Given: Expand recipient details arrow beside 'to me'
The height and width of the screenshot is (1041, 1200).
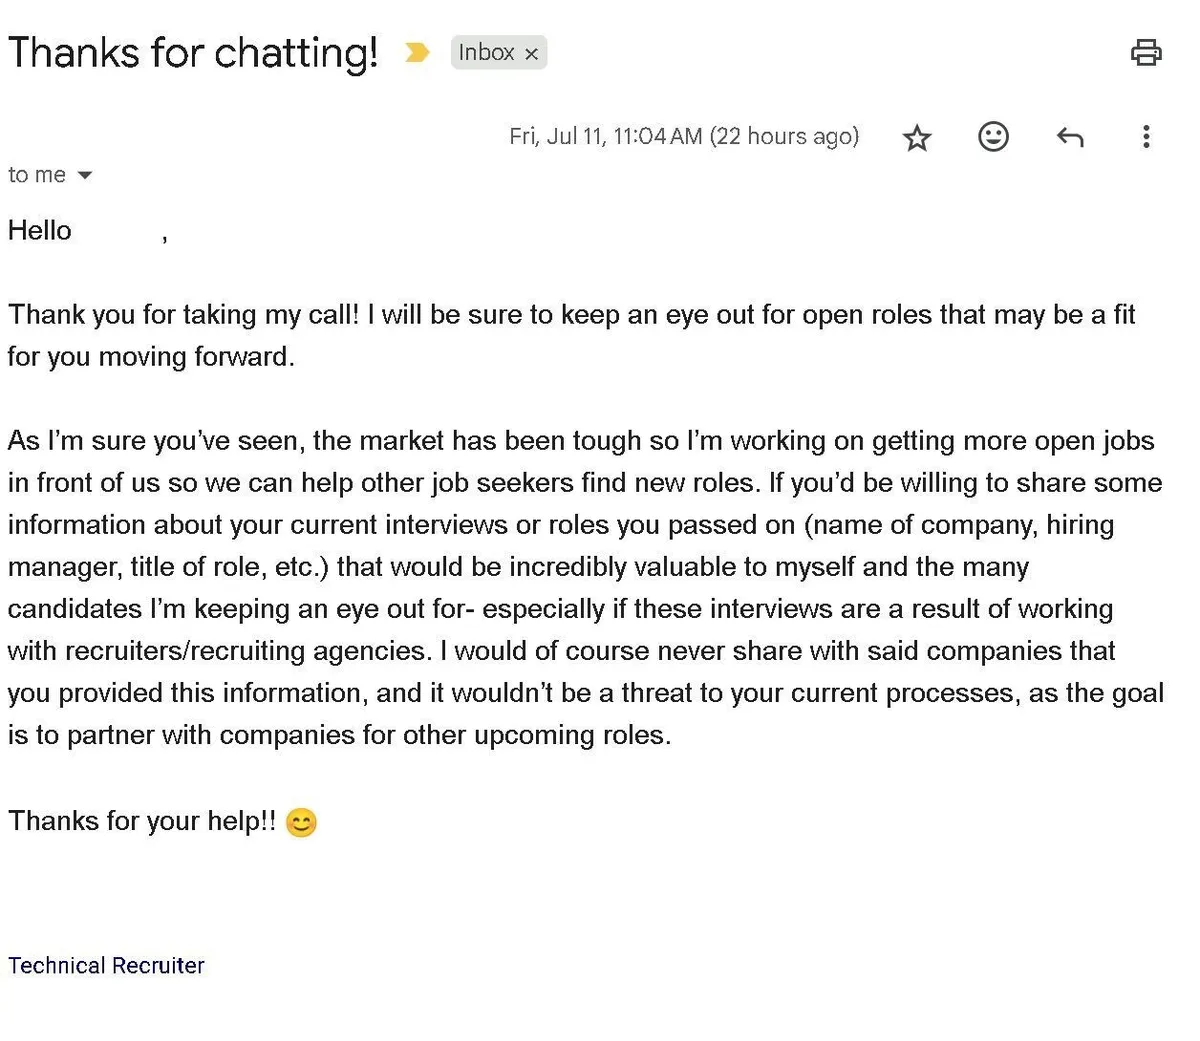Looking at the screenshot, I should coord(85,175).
